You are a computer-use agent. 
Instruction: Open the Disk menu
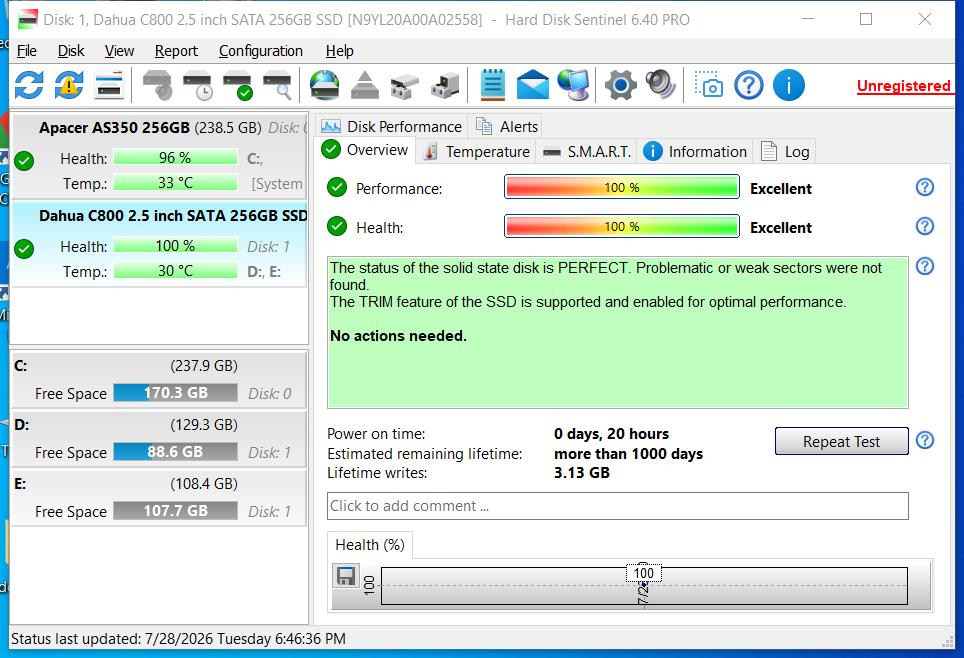tap(71, 51)
